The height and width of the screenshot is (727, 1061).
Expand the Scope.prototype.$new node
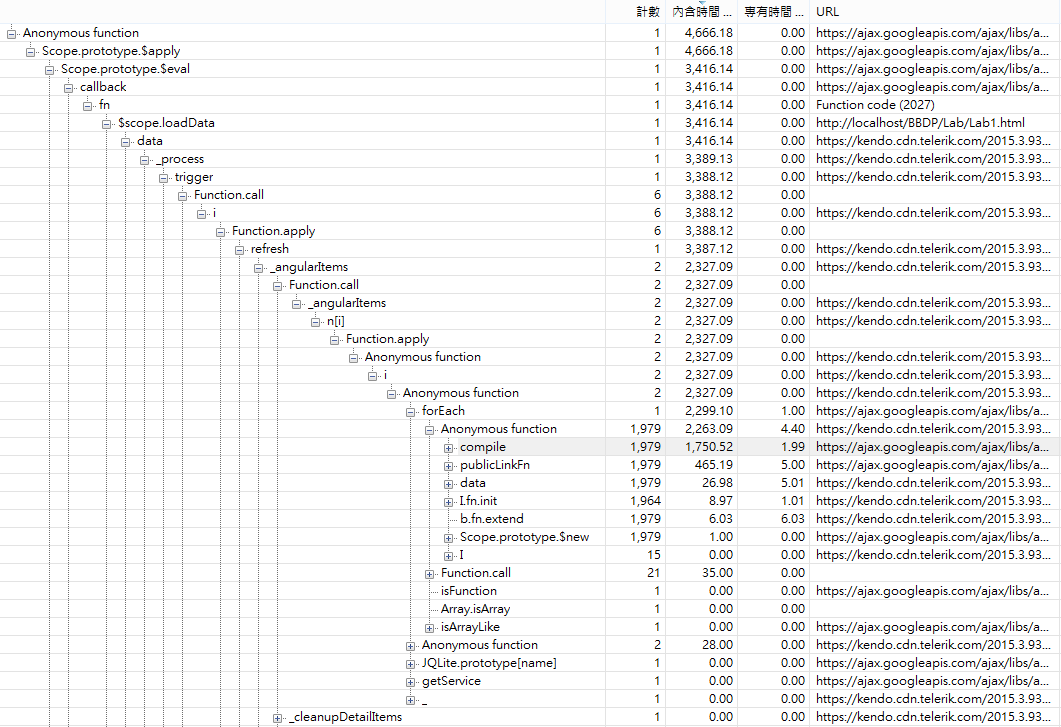pyautogui.click(x=448, y=538)
